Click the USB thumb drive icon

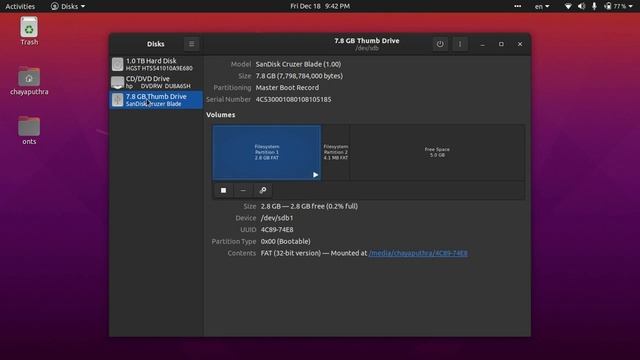[118, 100]
